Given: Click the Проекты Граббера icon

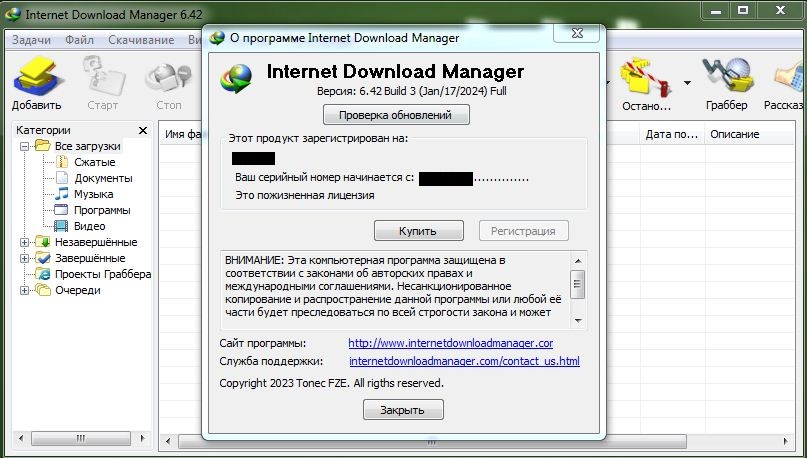Looking at the screenshot, I should click(x=43, y=274).
